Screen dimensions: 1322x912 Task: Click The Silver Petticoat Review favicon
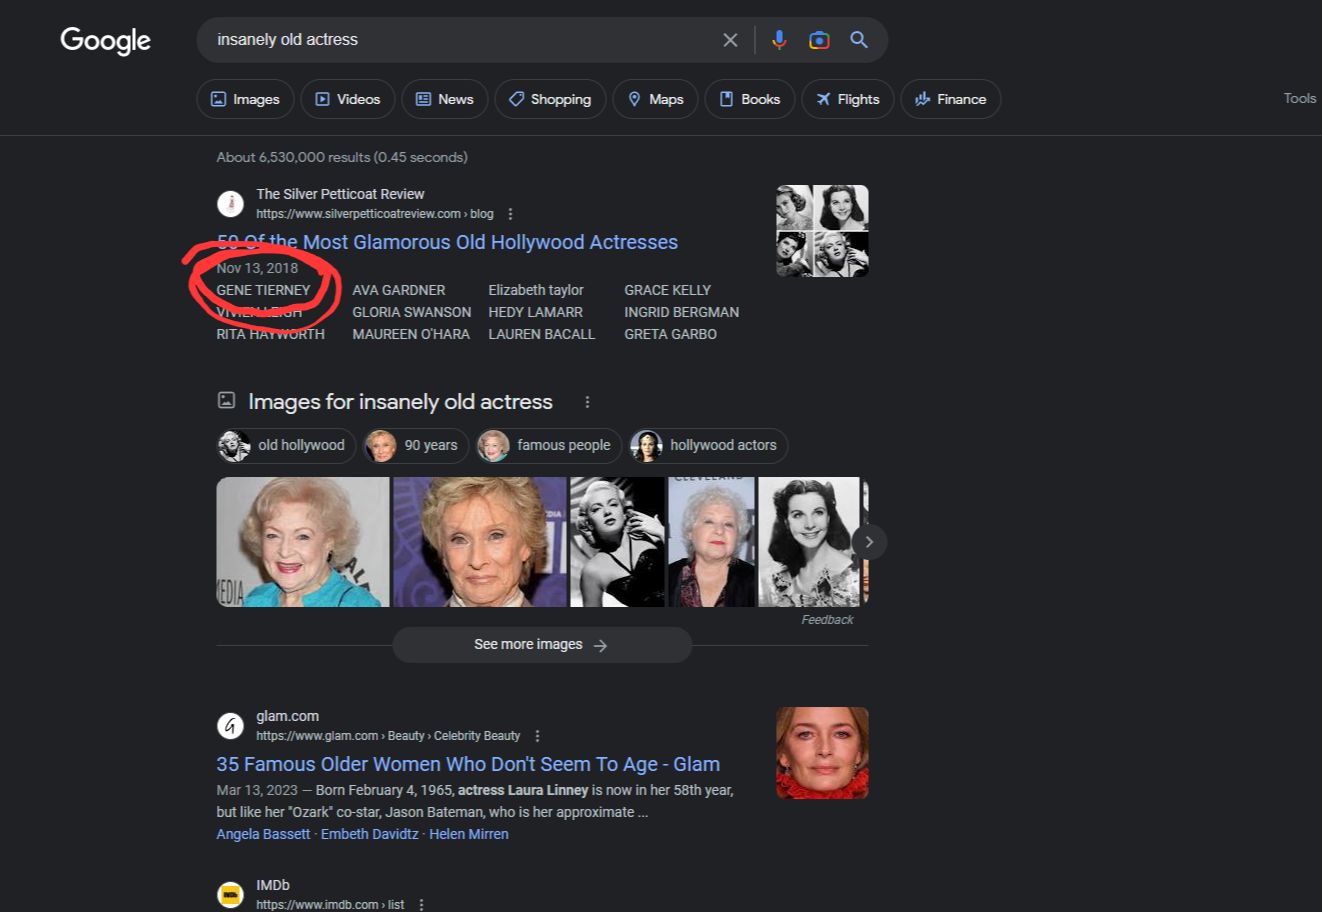click(231, 203)
